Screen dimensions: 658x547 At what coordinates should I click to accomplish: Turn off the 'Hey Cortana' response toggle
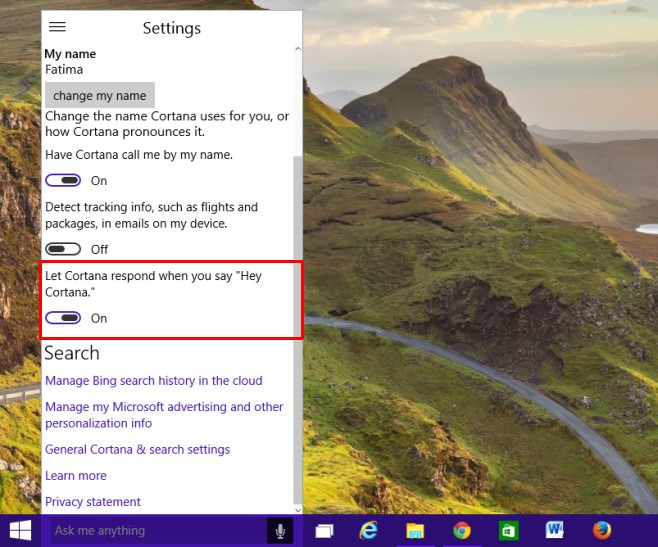(x=63, y=318)
